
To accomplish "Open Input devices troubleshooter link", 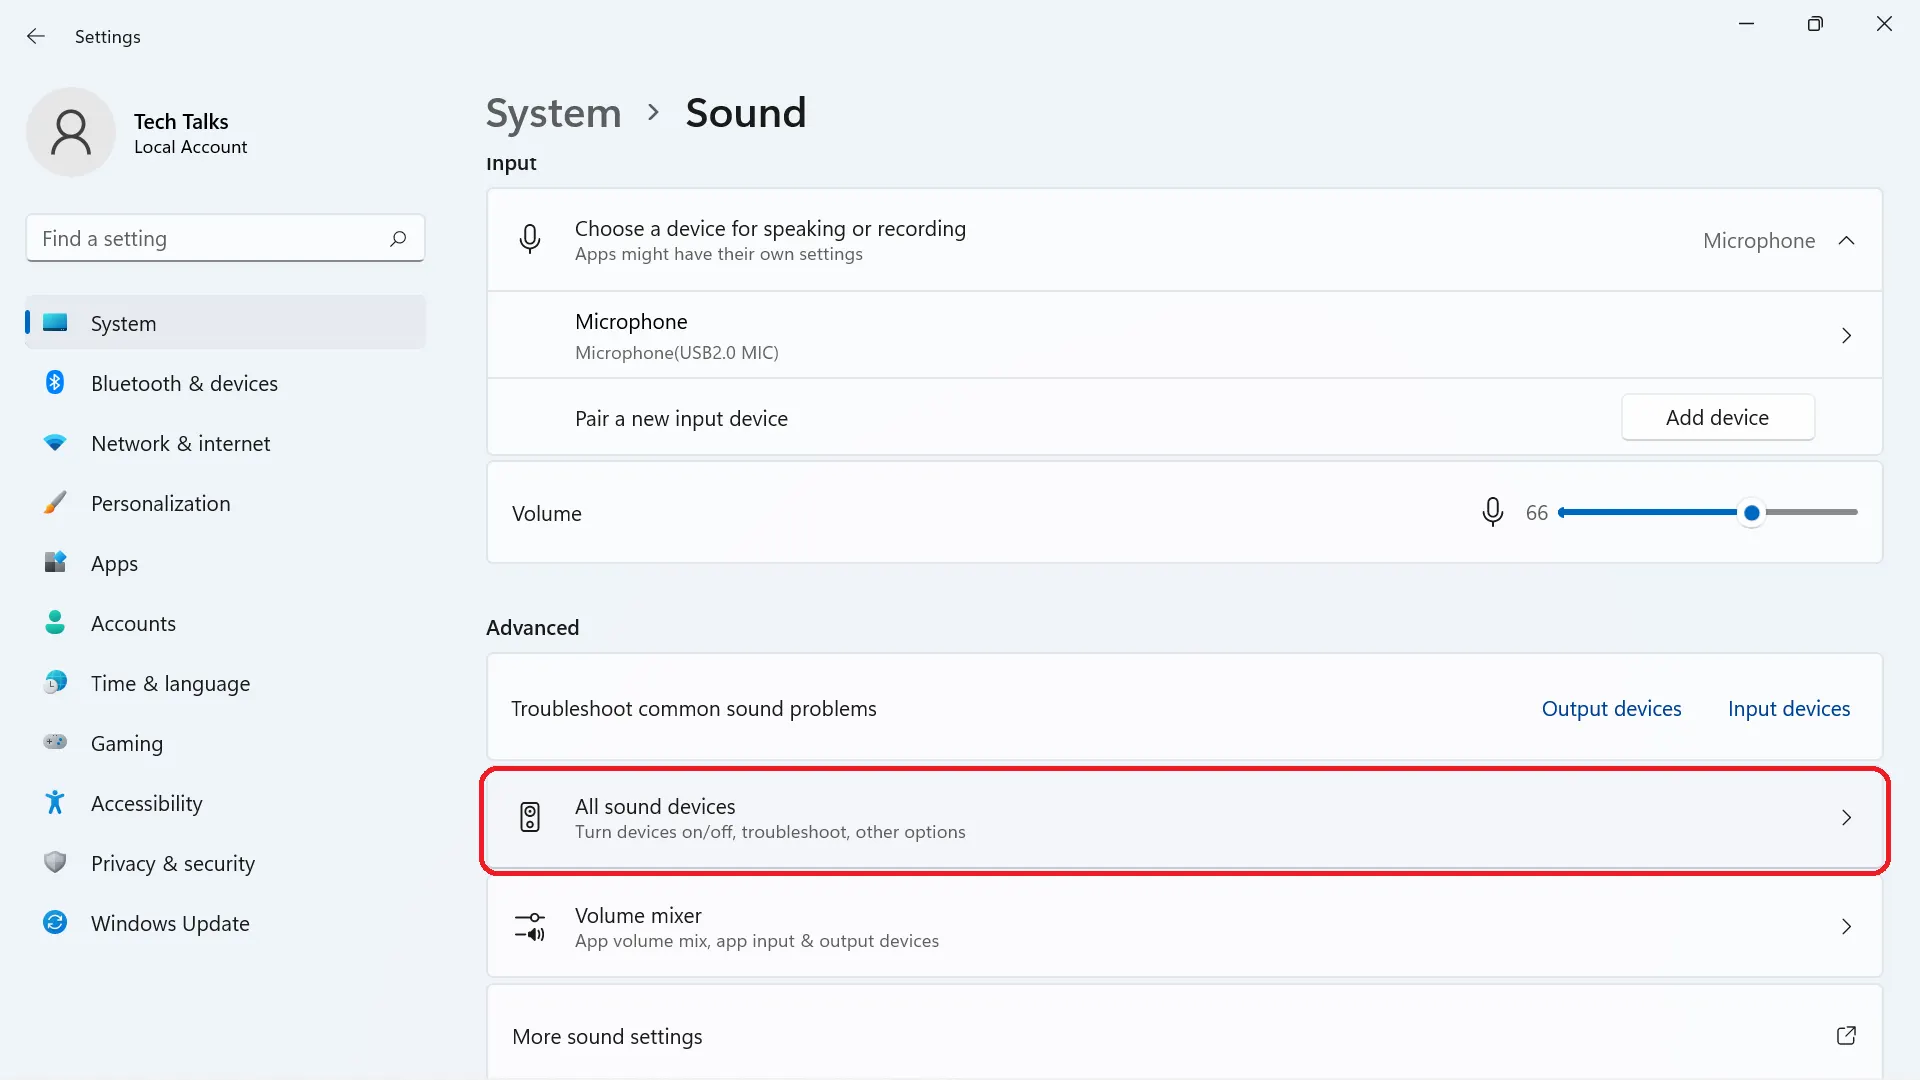I will point(1789,707).
